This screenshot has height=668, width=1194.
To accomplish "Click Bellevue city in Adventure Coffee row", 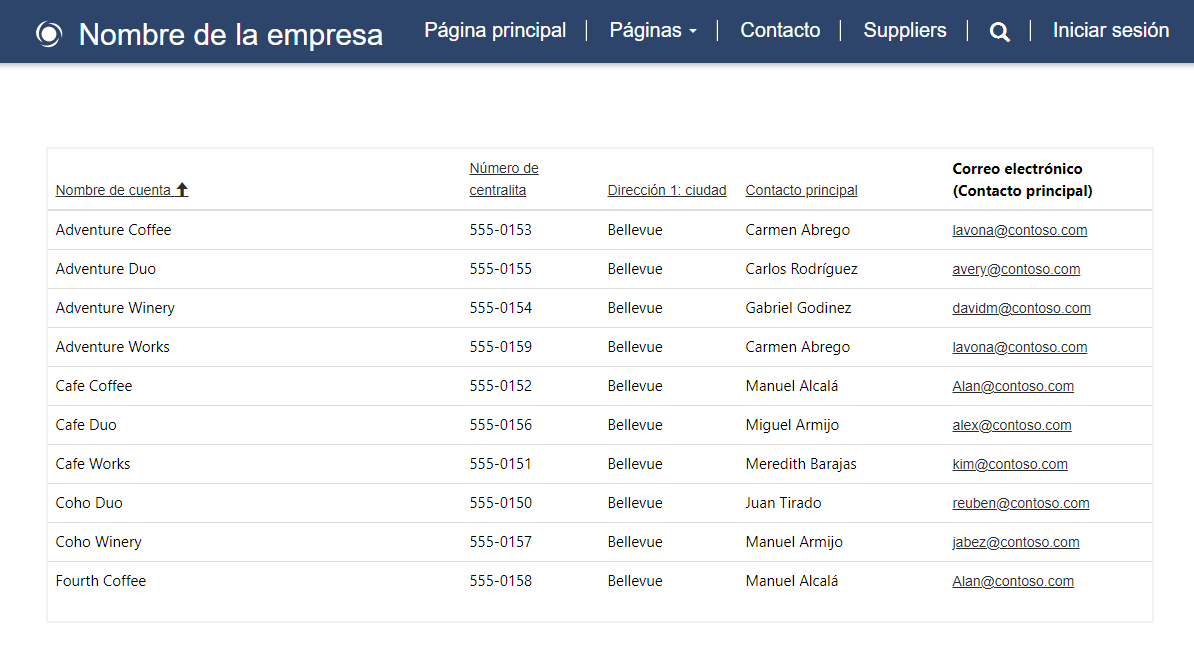I will pos(634,230).
